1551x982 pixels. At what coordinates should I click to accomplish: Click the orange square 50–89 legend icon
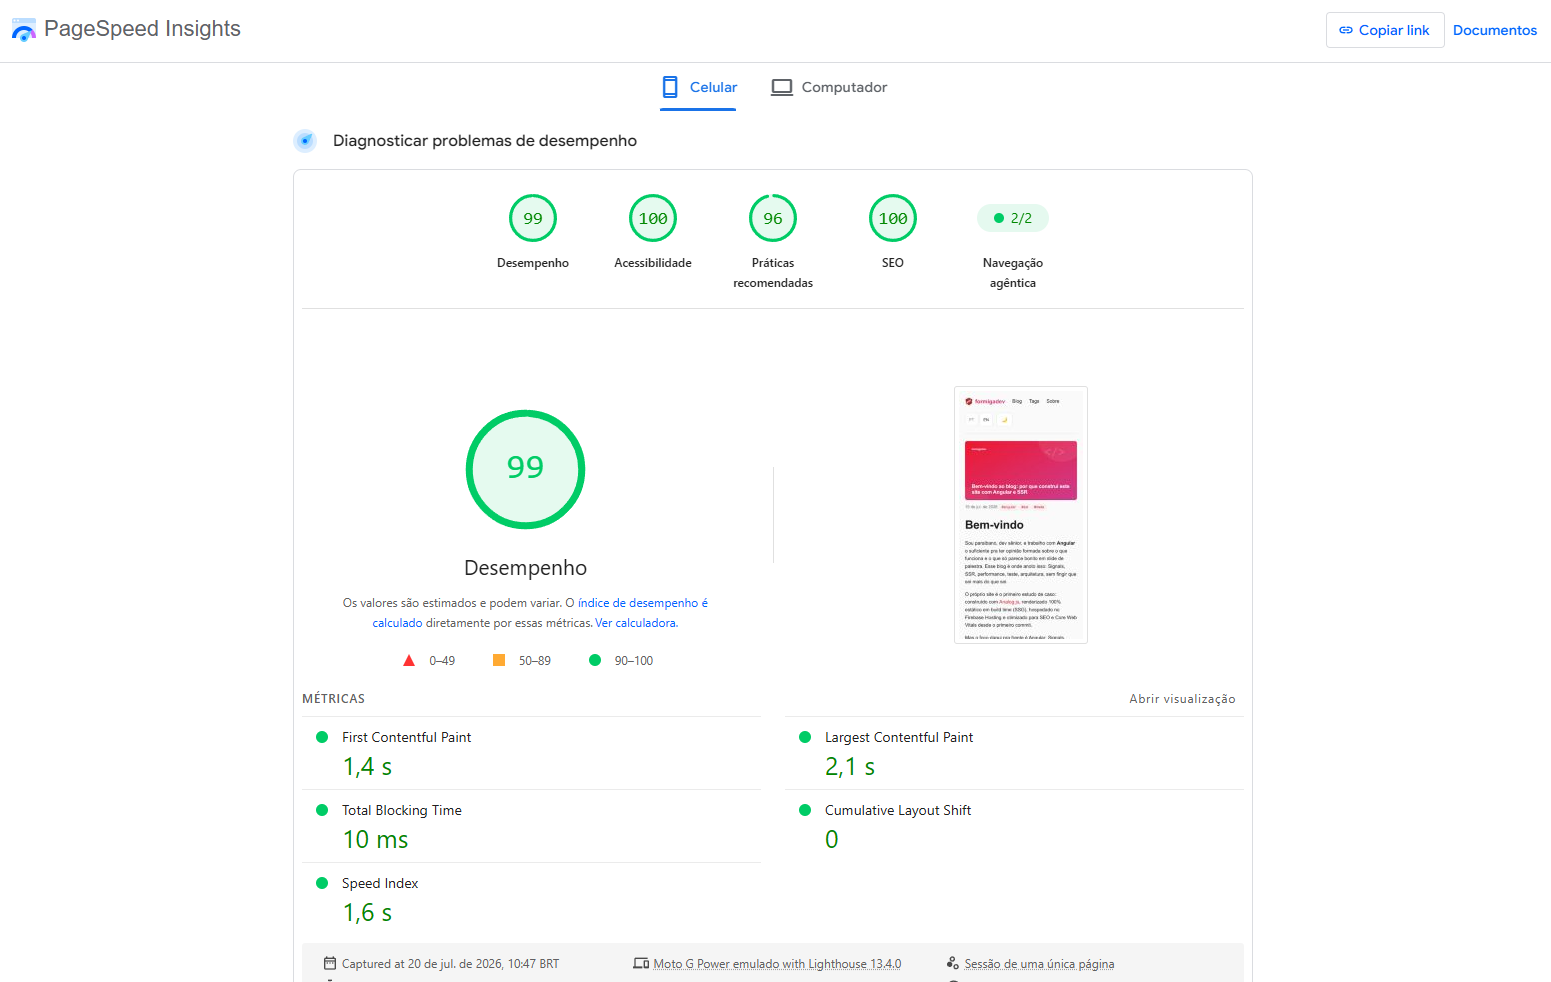pos(499,660)
